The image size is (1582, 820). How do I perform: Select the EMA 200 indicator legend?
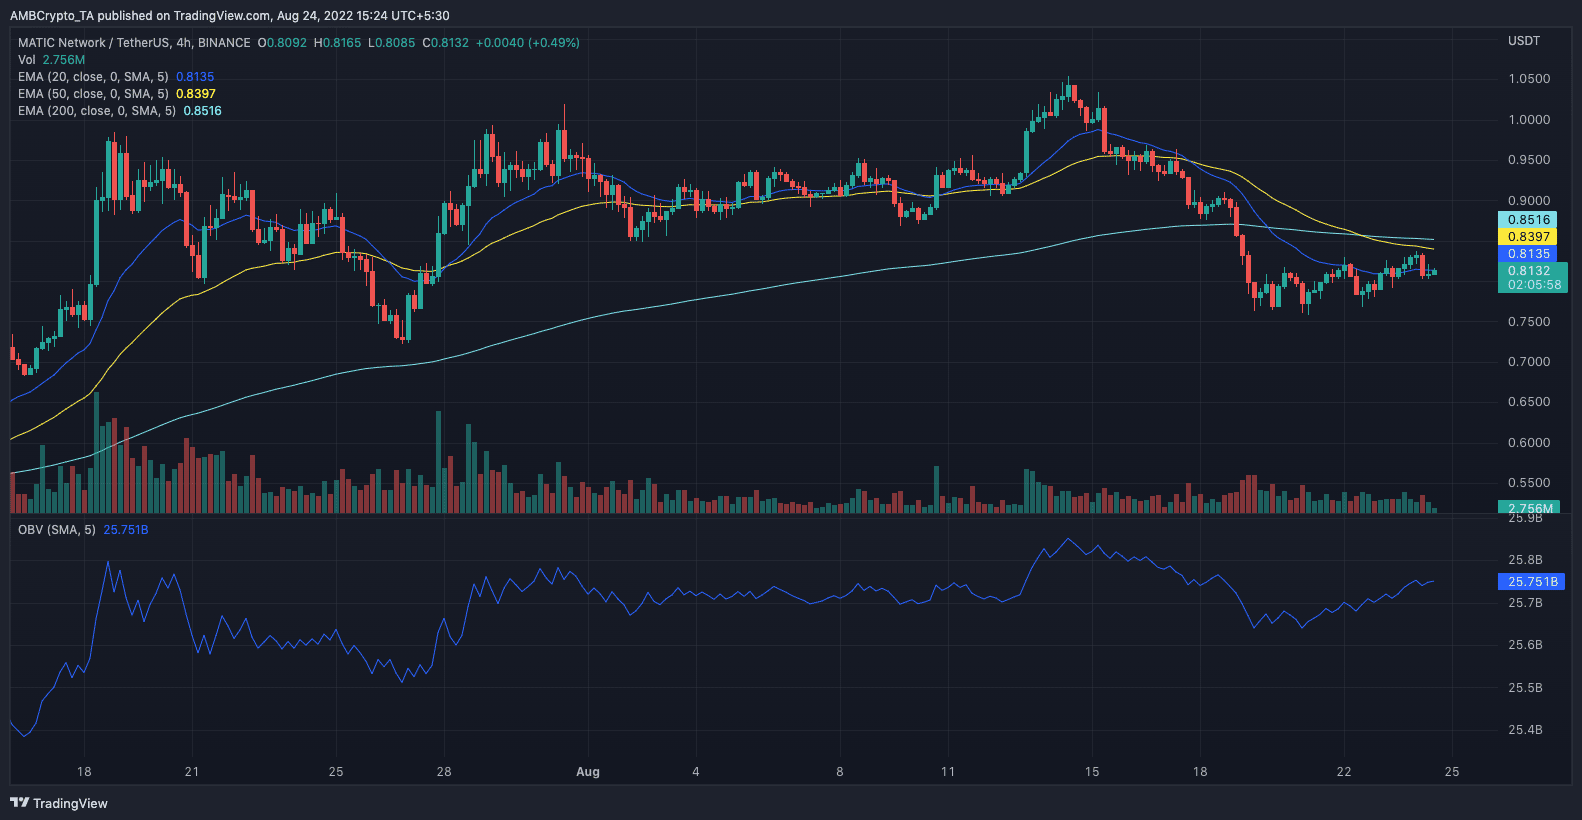pos(120,111)
